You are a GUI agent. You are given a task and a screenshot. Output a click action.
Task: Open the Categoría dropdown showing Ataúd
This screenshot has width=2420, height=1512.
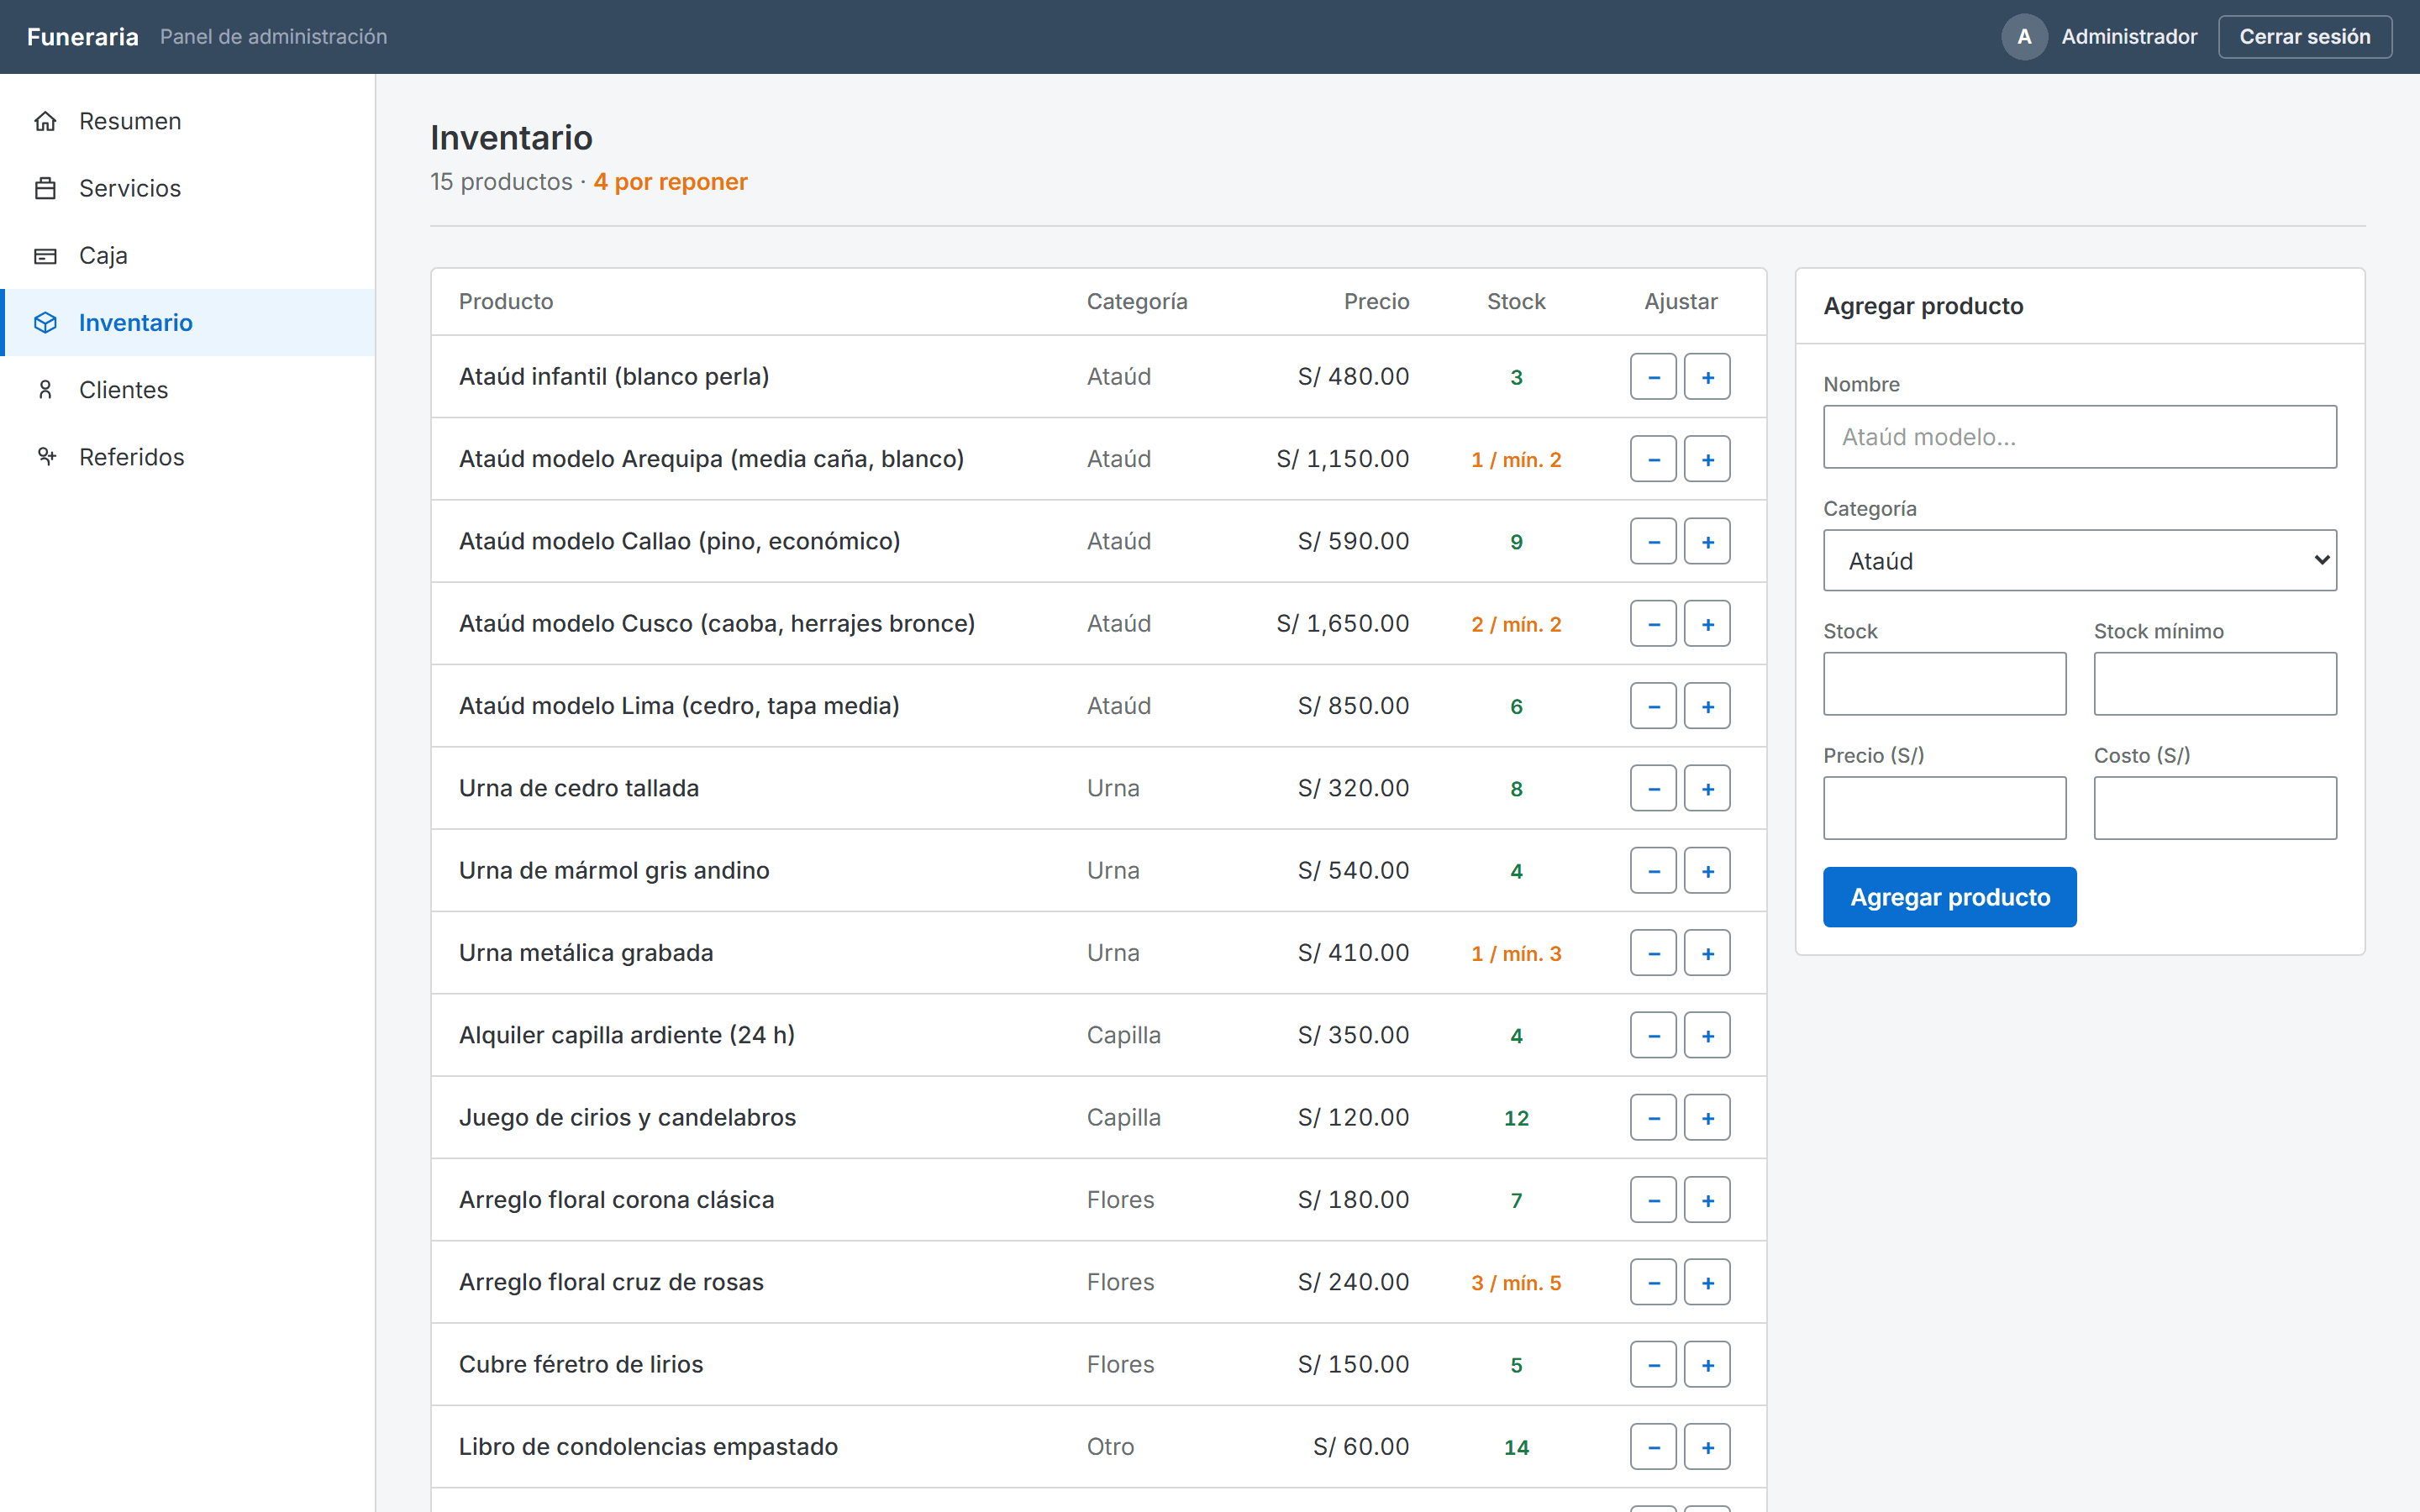coord(2079,561)
